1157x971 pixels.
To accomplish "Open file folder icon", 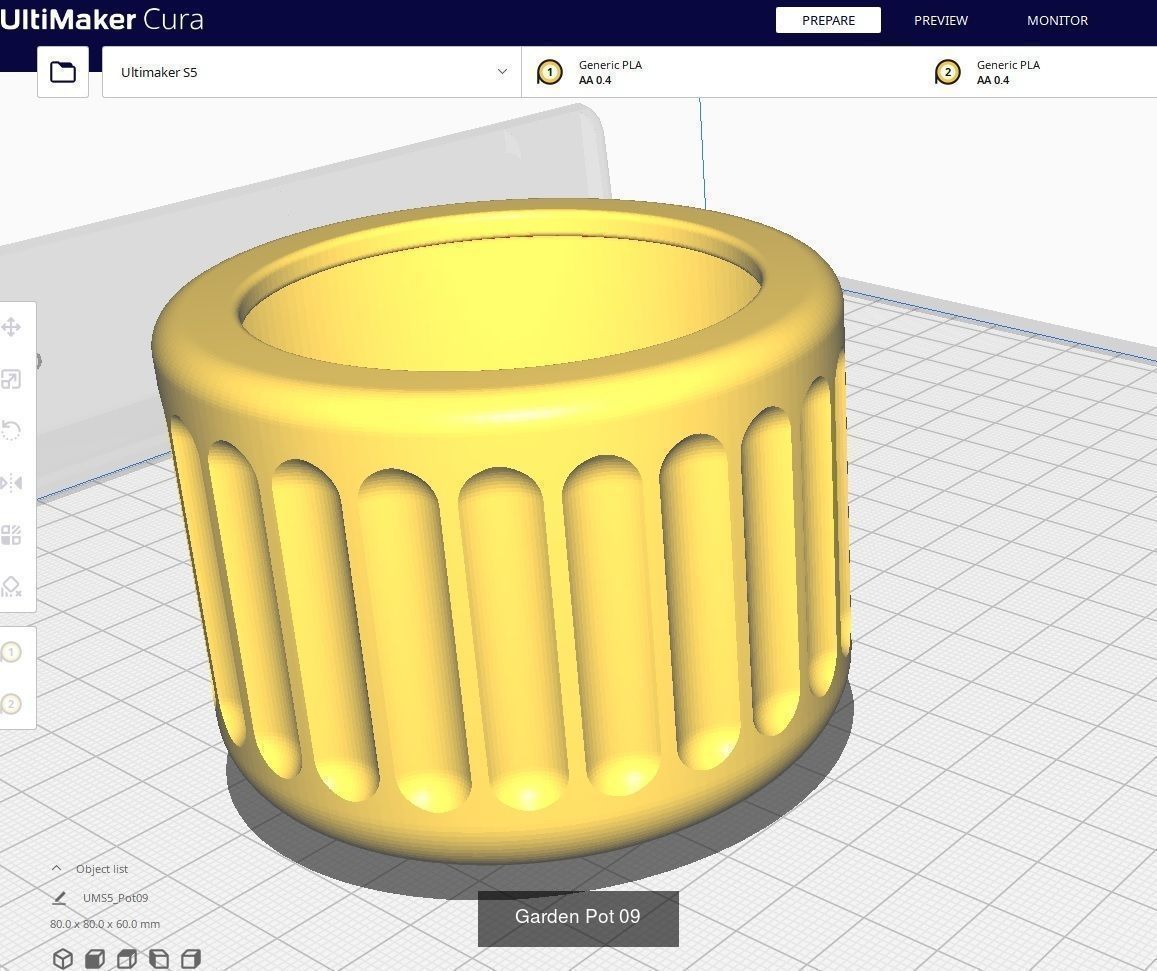I will (x=63, y=72).
